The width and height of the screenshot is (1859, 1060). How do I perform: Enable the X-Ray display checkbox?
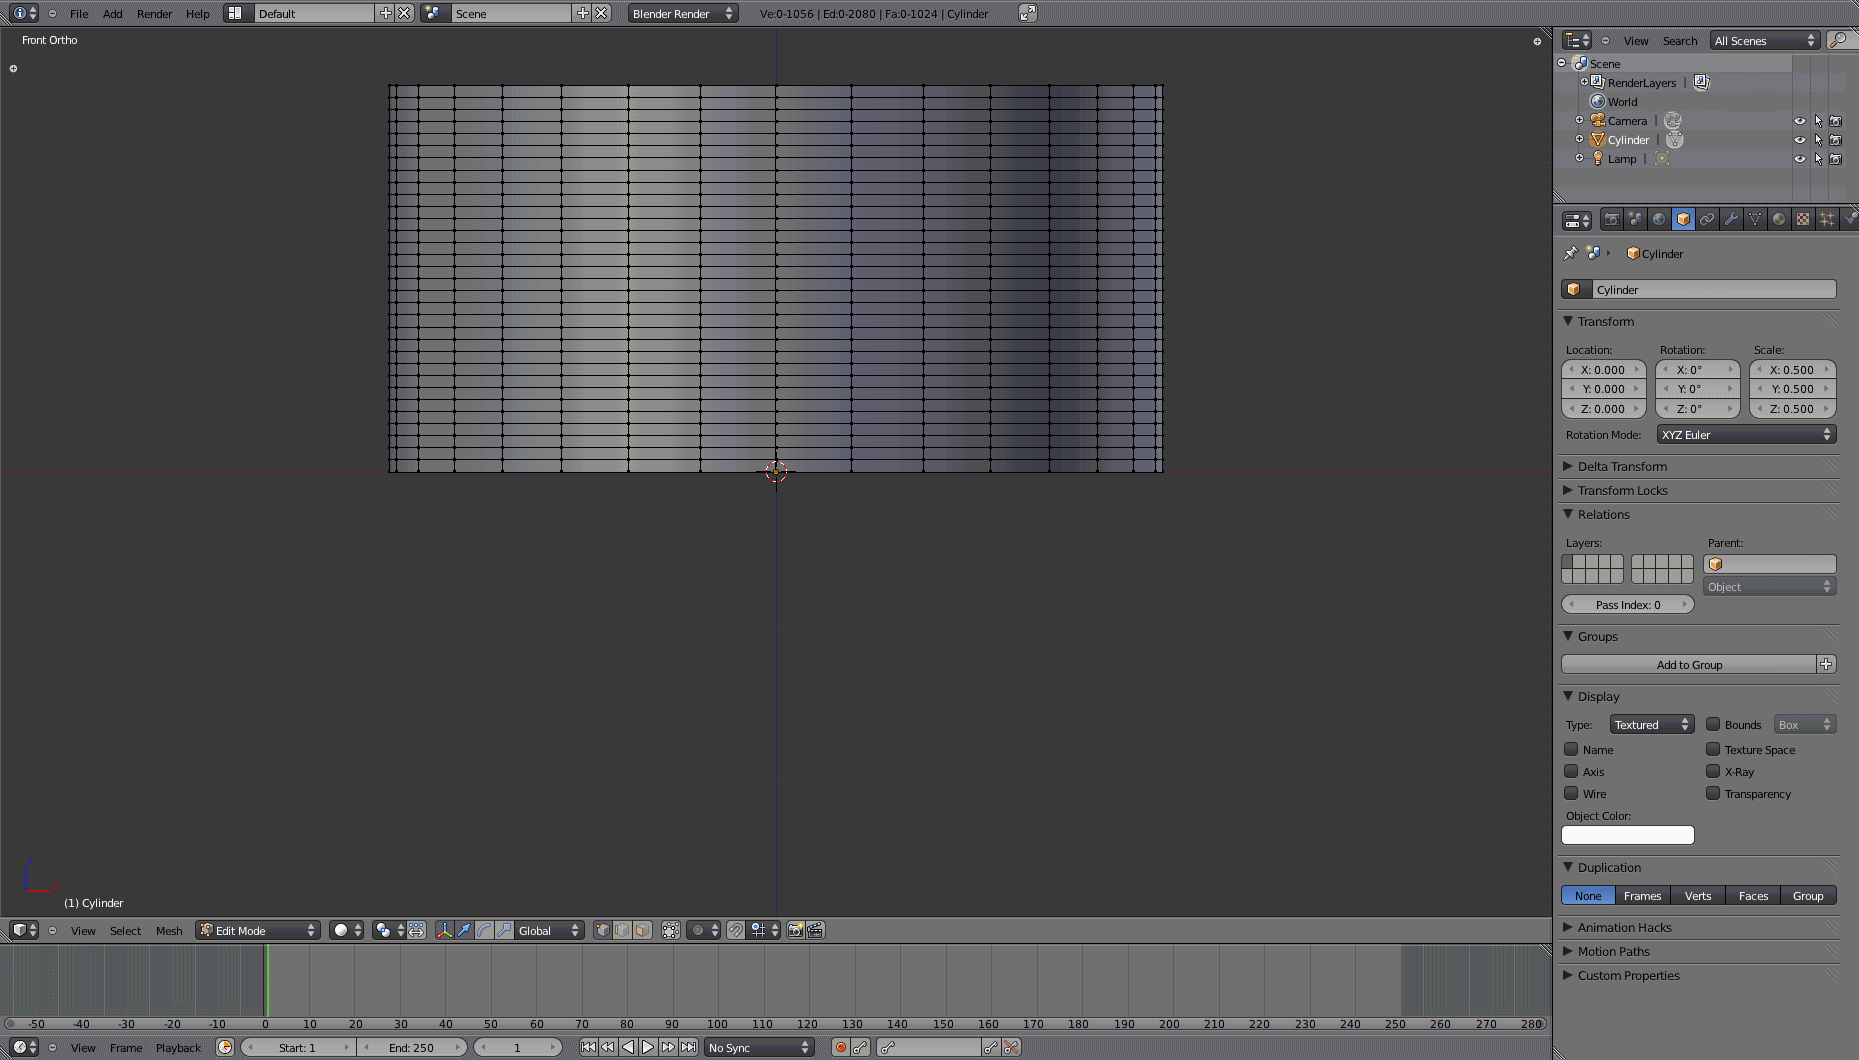1713,772
